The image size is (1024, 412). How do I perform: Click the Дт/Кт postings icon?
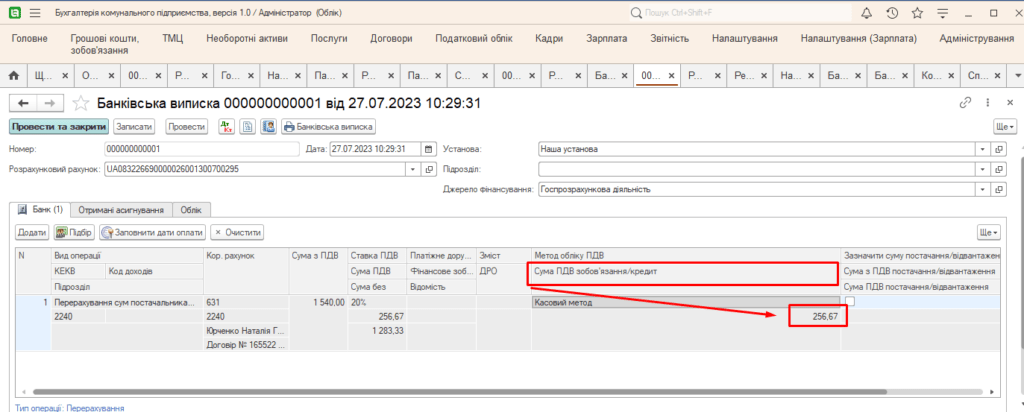[227, 127]
